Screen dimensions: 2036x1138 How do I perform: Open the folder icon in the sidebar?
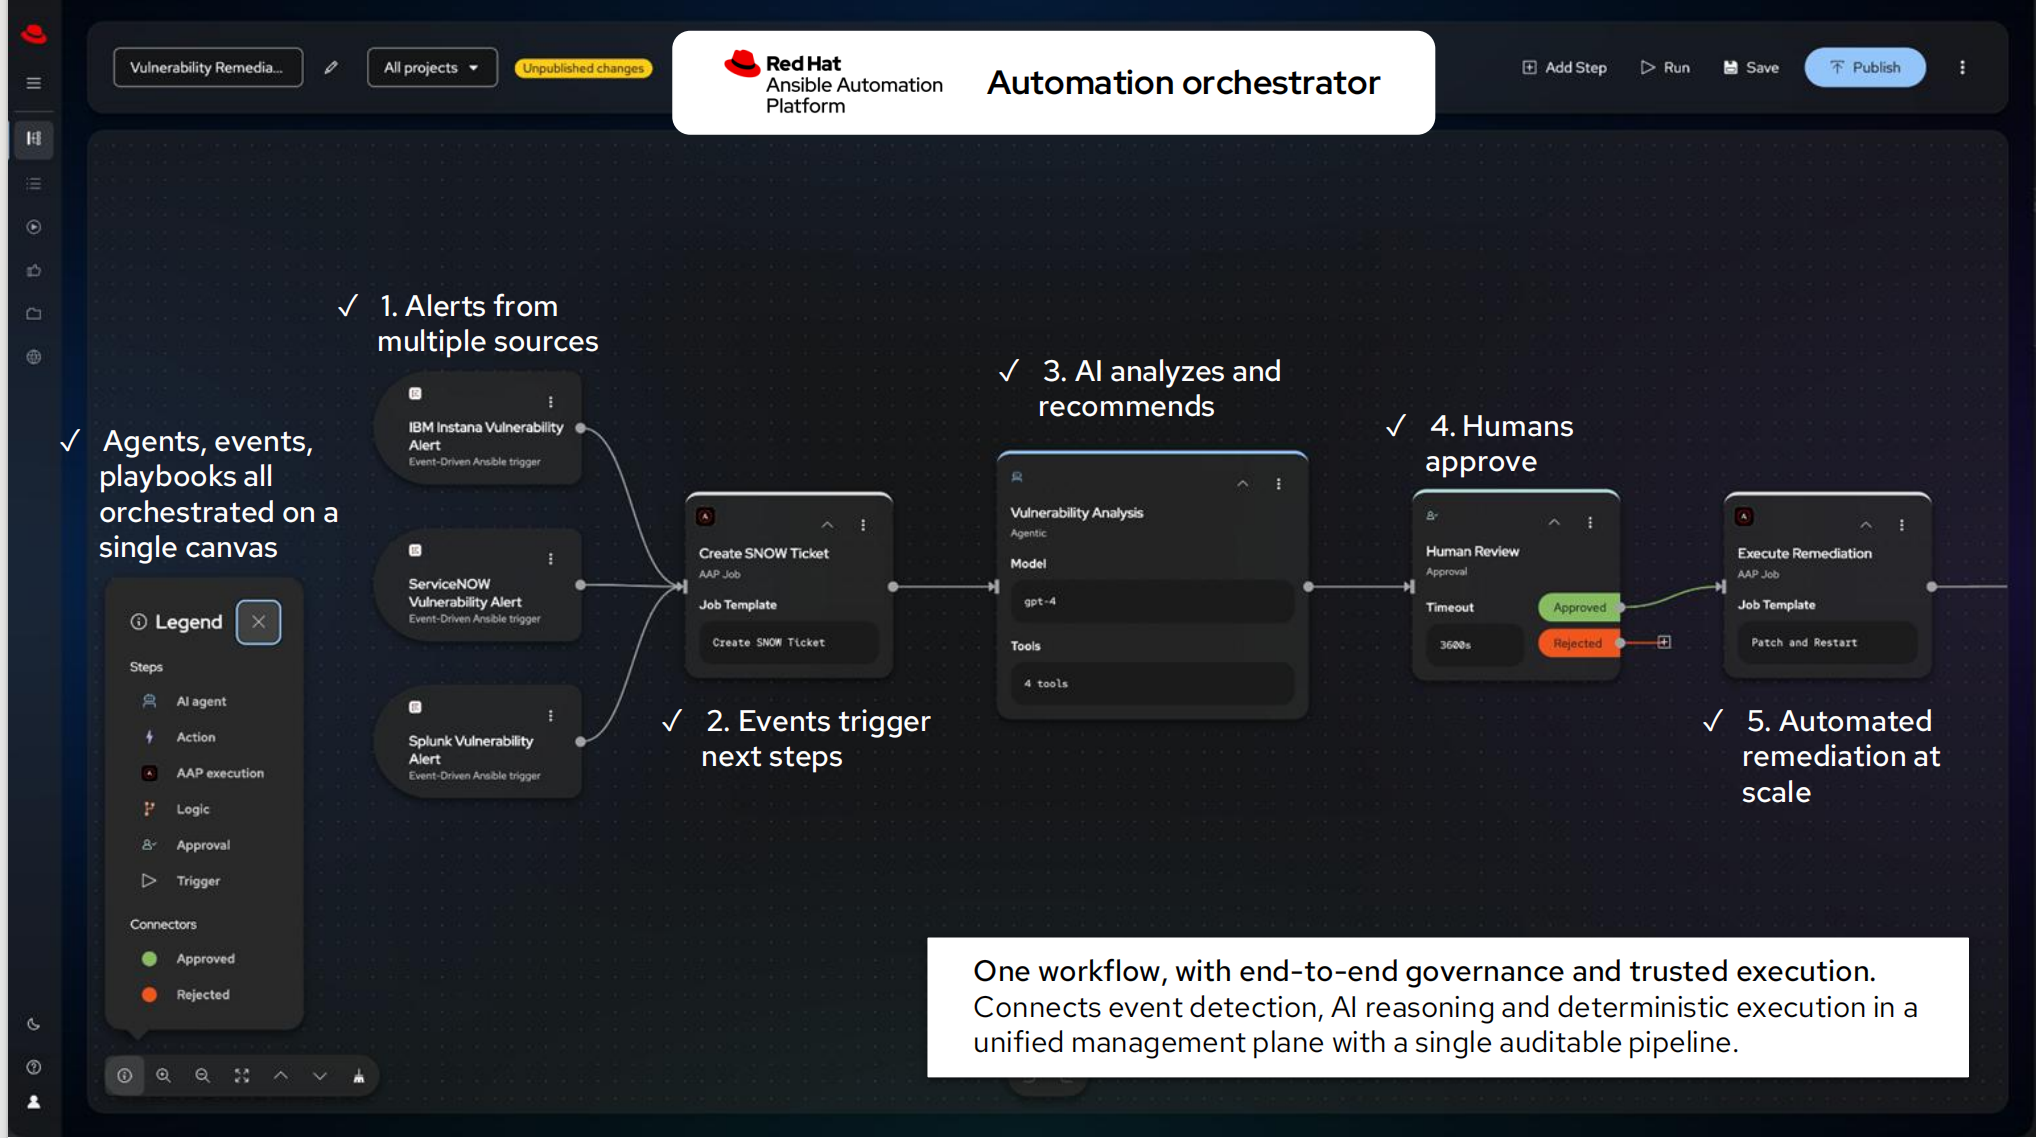[x=34, y=314]
